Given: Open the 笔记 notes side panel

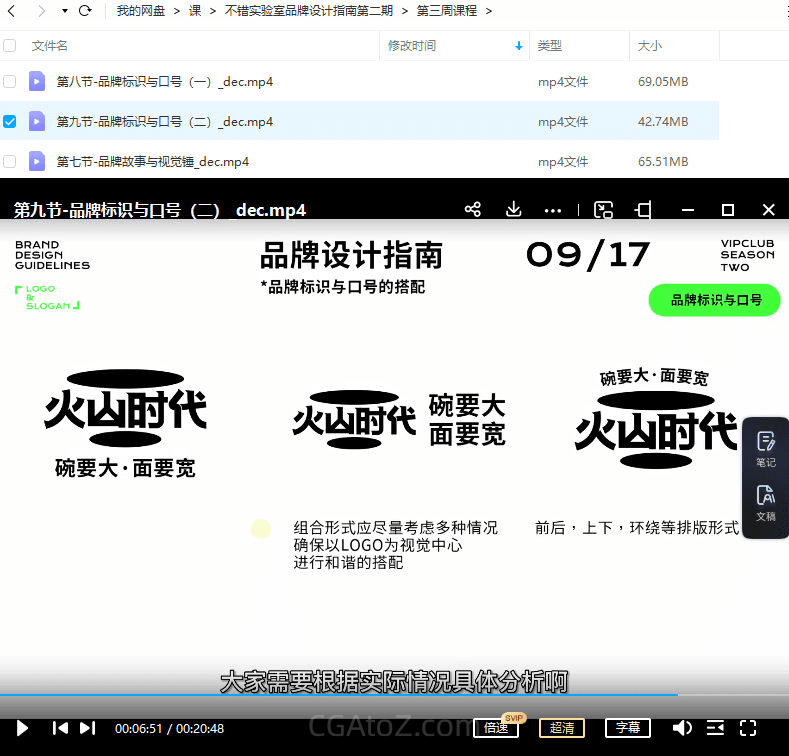Looking at the screenshot, I should click(766, 449).
